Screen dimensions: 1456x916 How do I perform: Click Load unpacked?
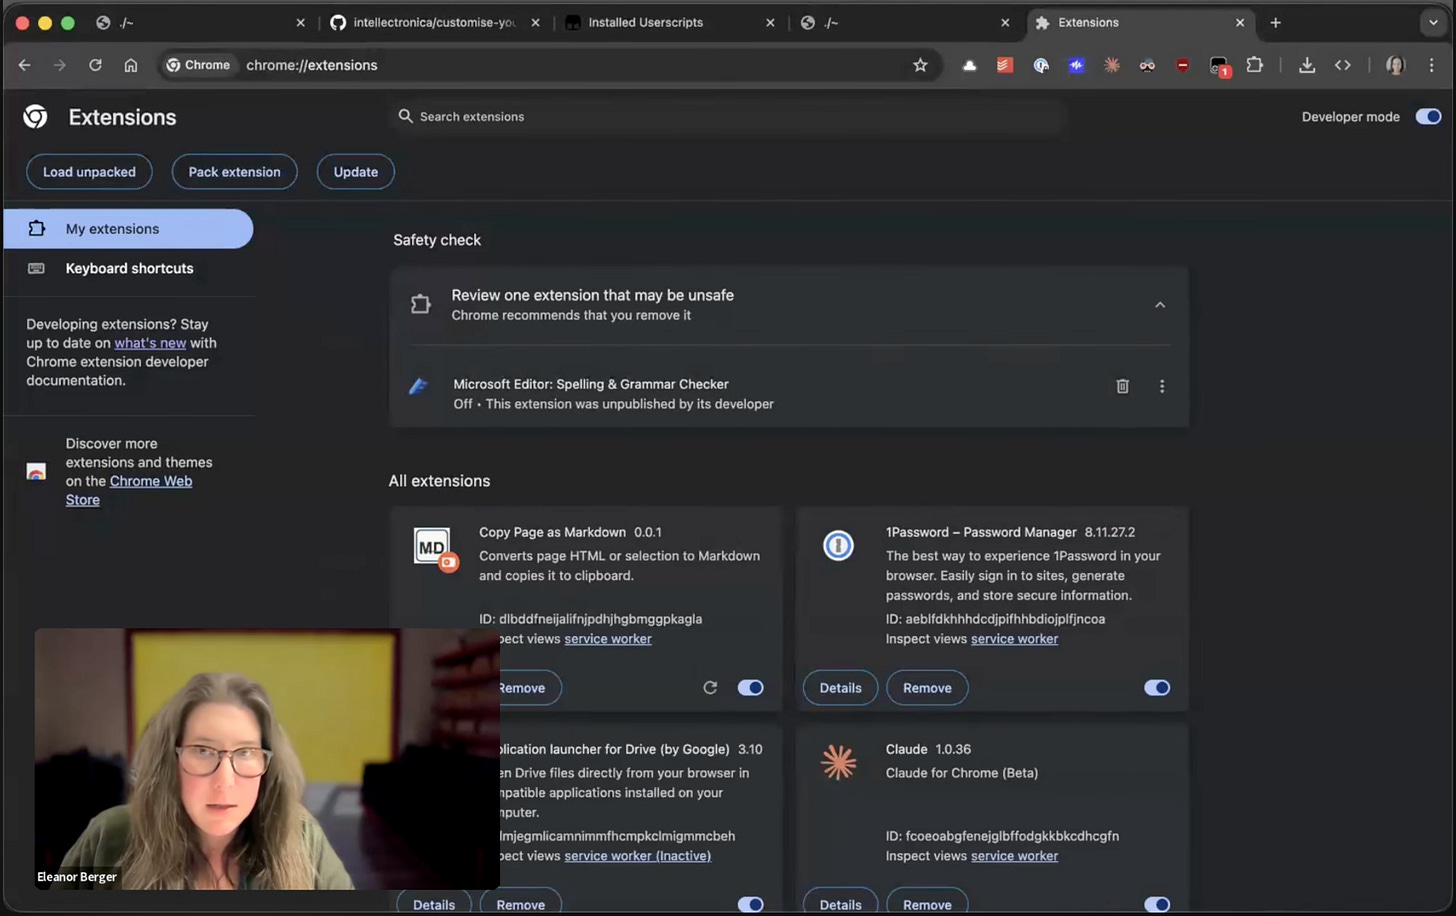tap(89, 172)
